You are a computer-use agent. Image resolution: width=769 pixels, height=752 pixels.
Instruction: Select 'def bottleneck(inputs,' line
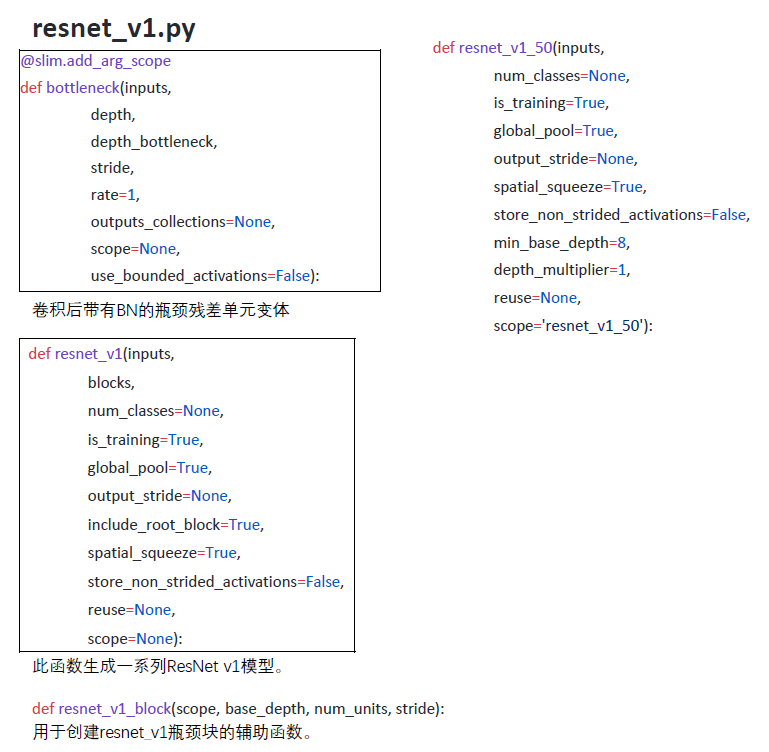pos(96,88)
